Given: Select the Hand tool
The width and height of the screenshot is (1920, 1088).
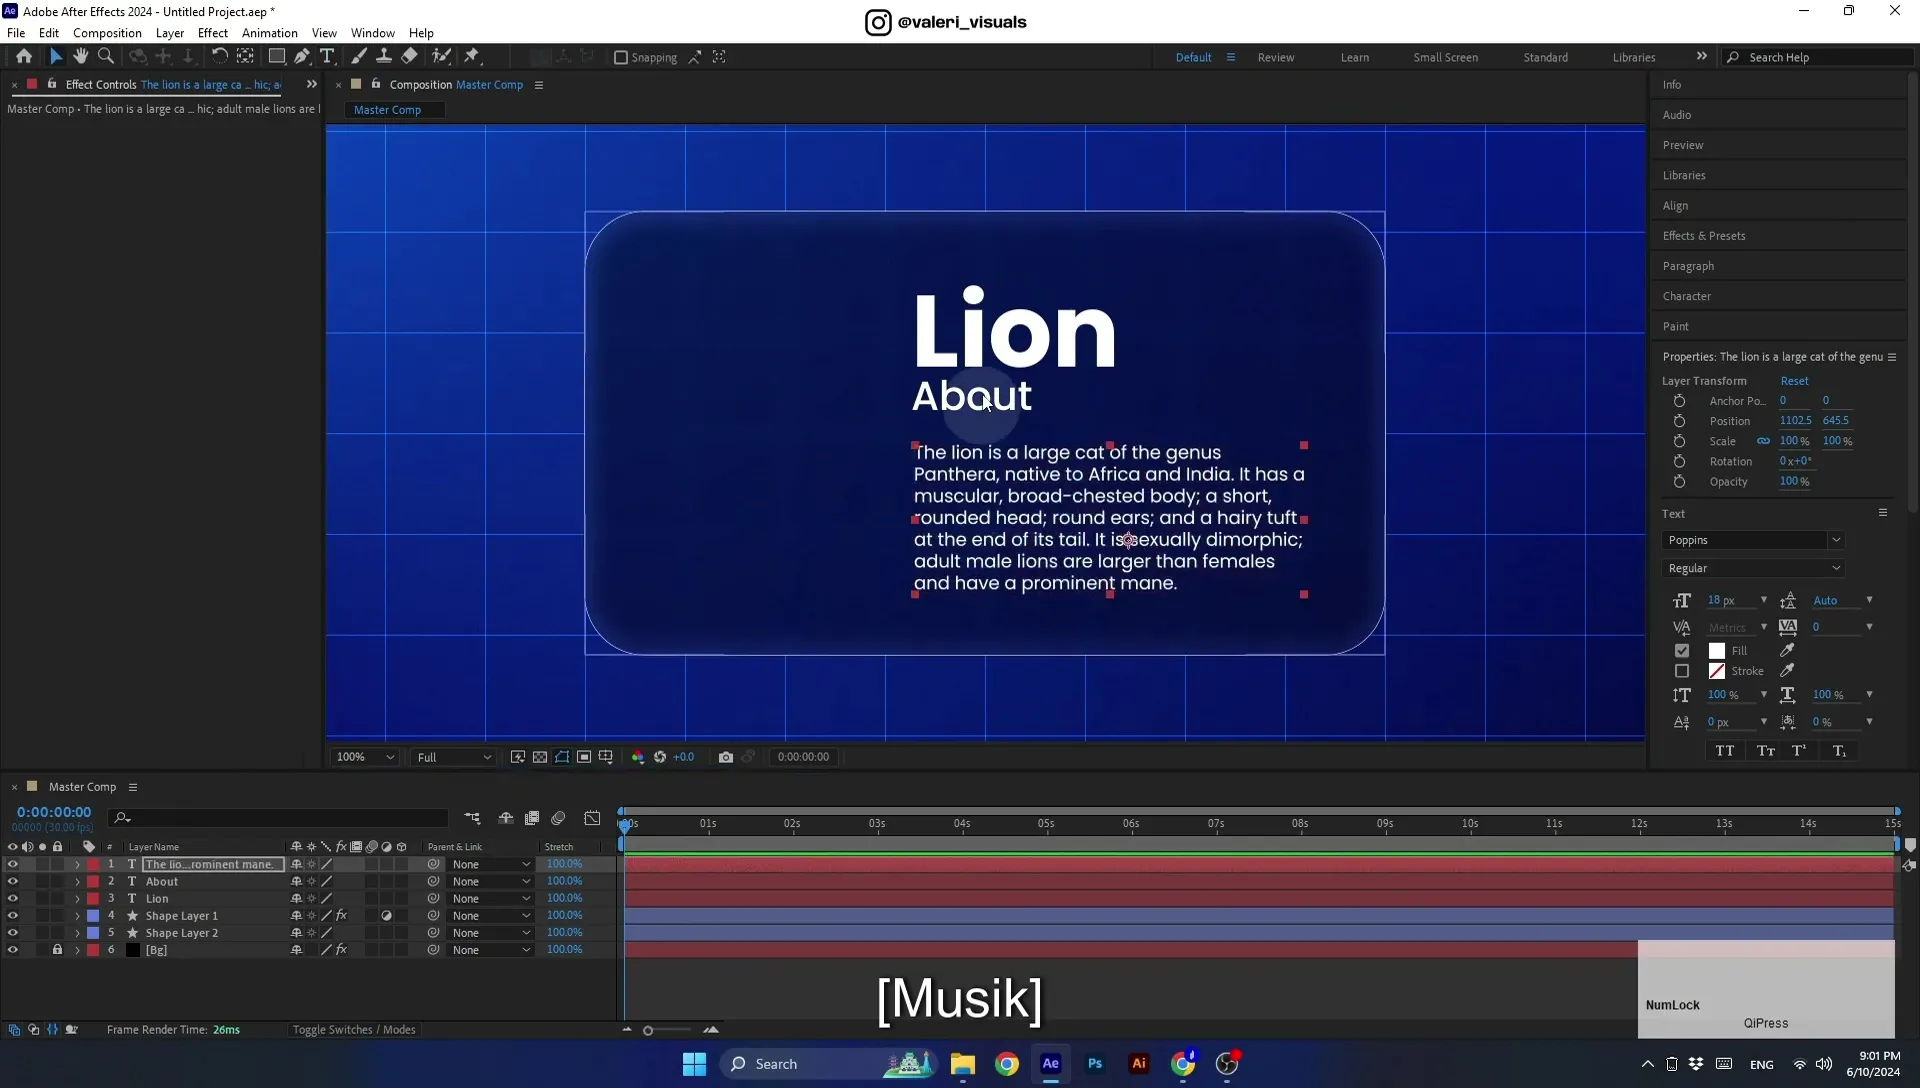Looking at the screenshot, I should 80,57.
